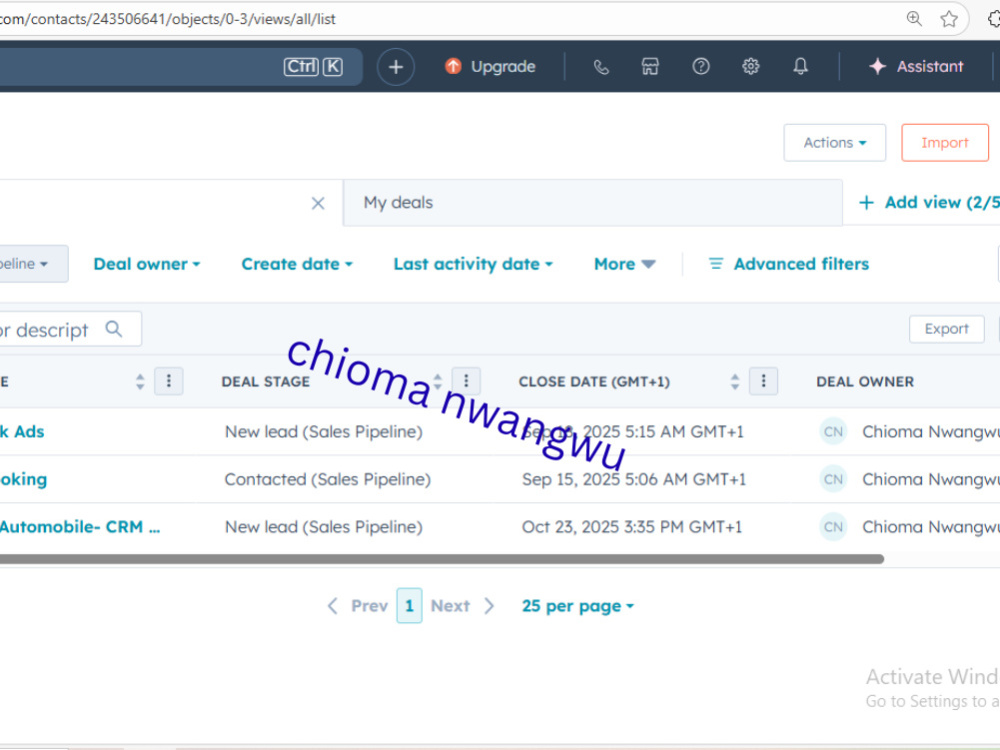The image size is (1000, 750).
Task: Sort the first column using arrows
Action: pos(140,381)
